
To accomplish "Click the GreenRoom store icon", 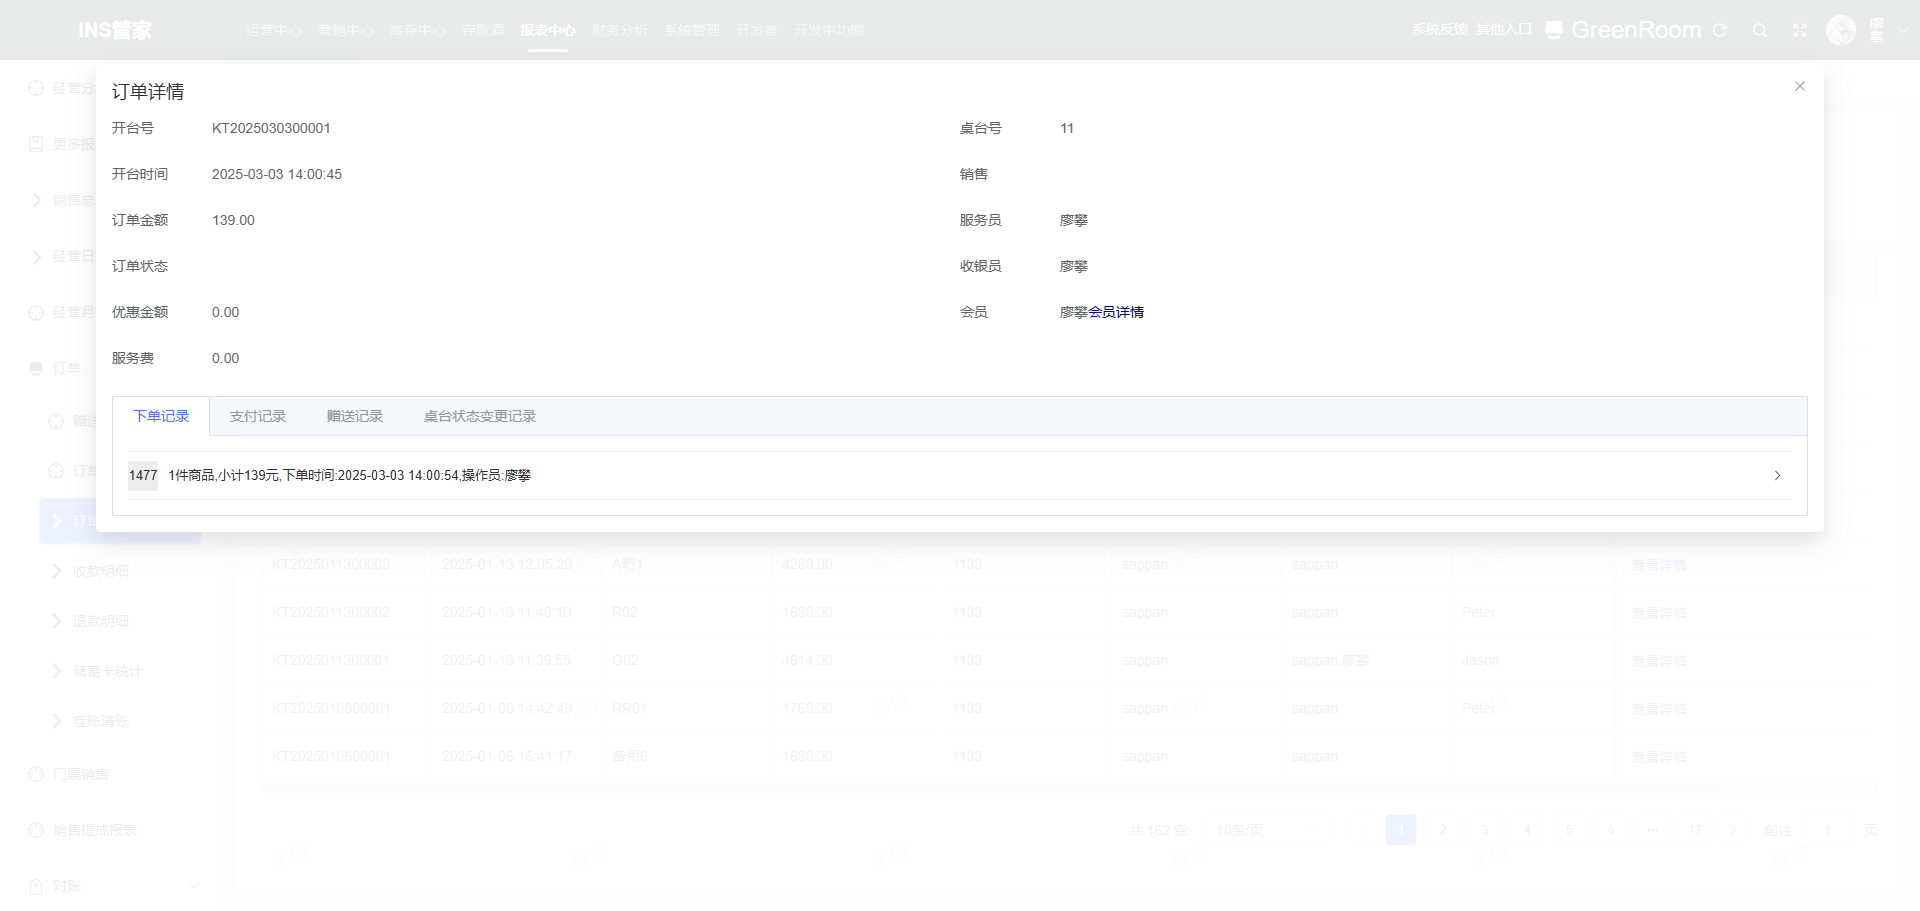I will tap(1554, 30).
